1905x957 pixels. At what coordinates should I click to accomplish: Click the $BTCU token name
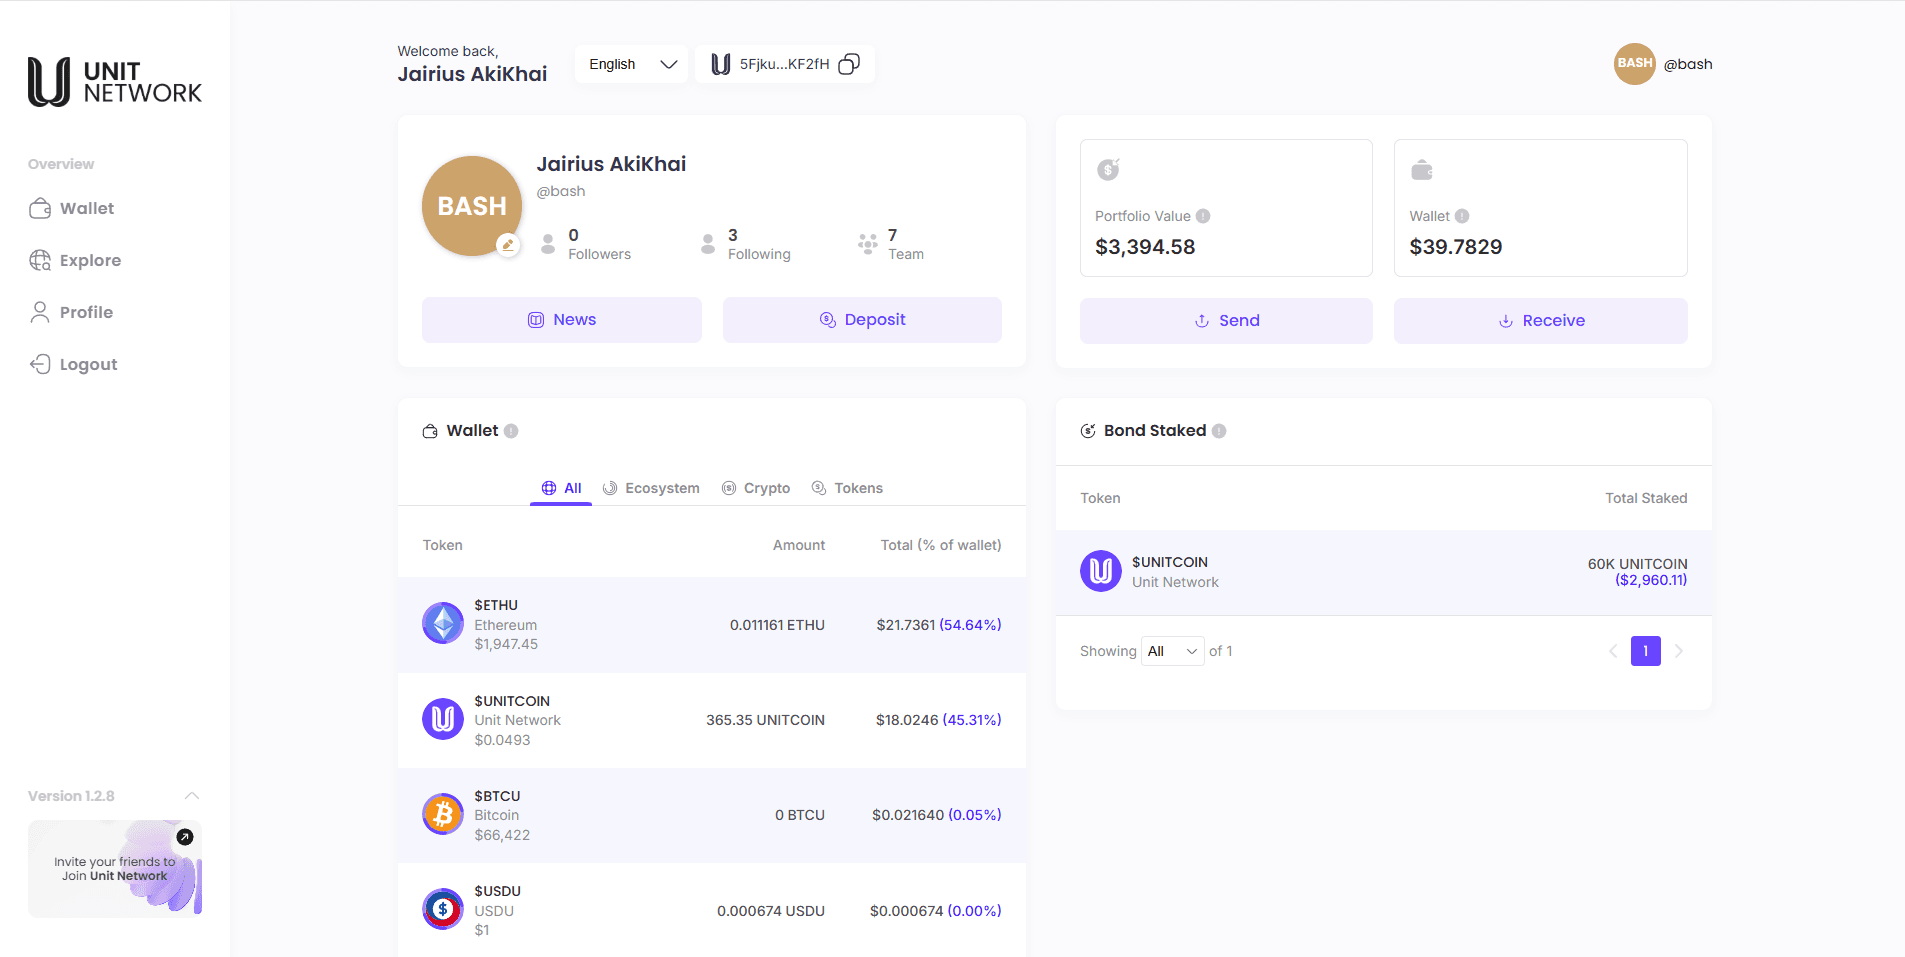pos(497,796)
